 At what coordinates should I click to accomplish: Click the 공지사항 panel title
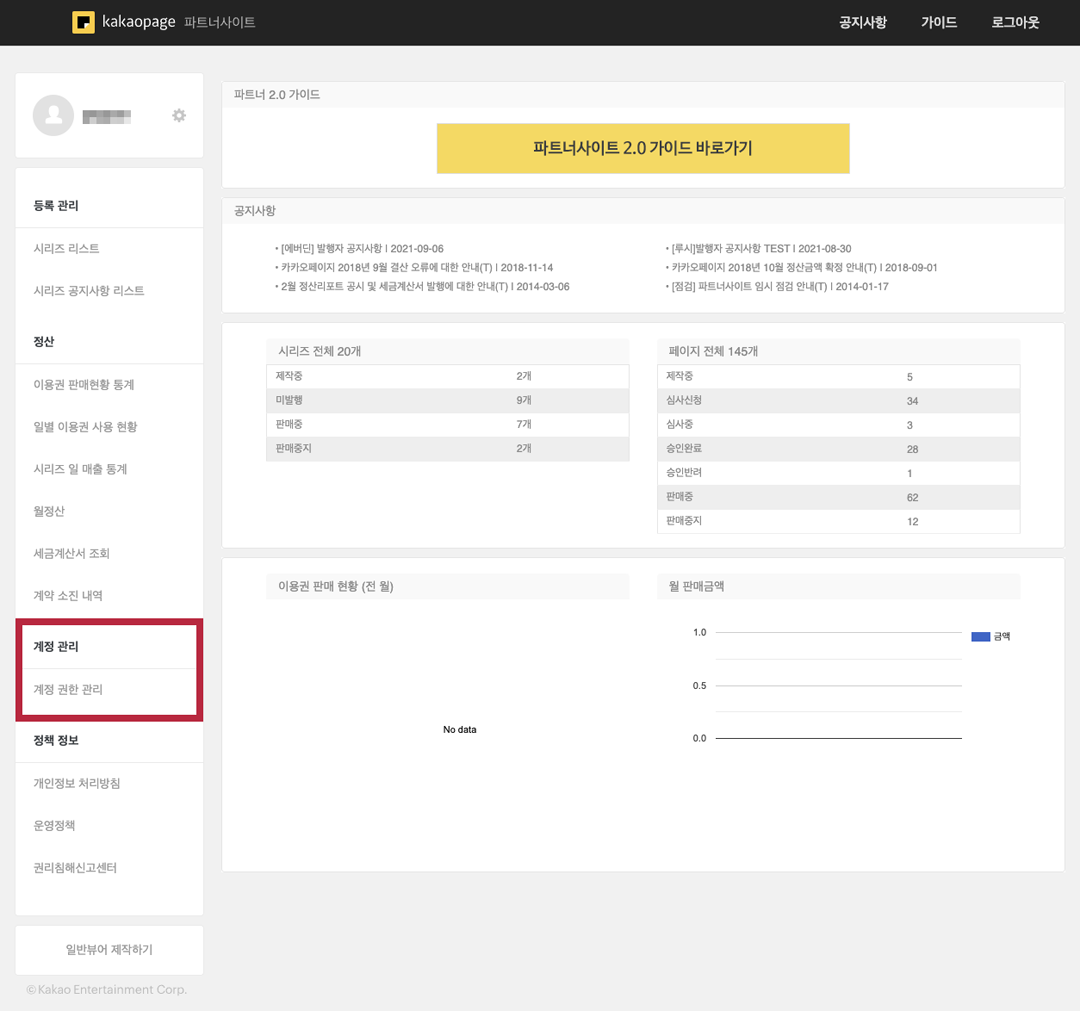click(x=255, y=211)
